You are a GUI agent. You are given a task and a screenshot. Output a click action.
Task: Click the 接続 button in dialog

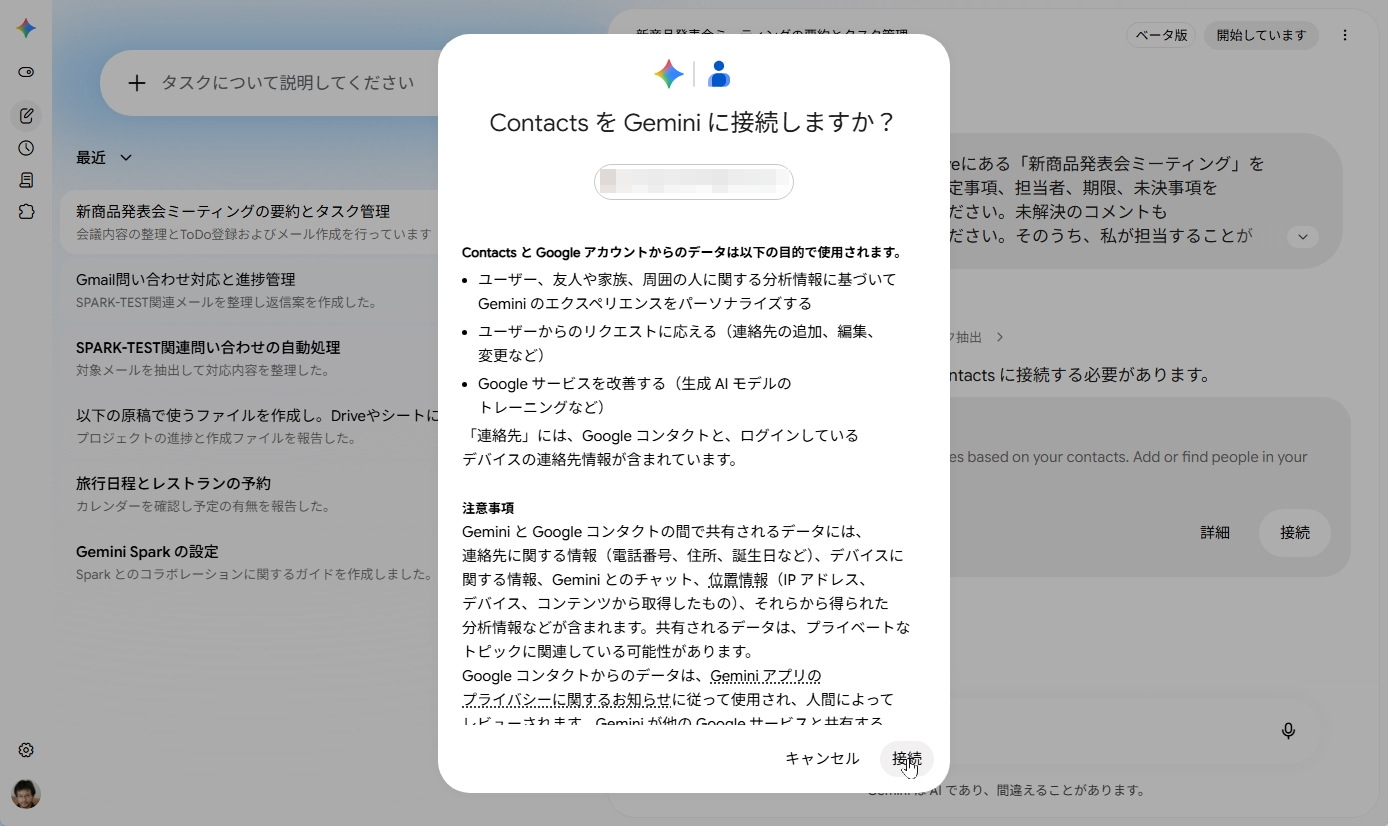(907, 759)
